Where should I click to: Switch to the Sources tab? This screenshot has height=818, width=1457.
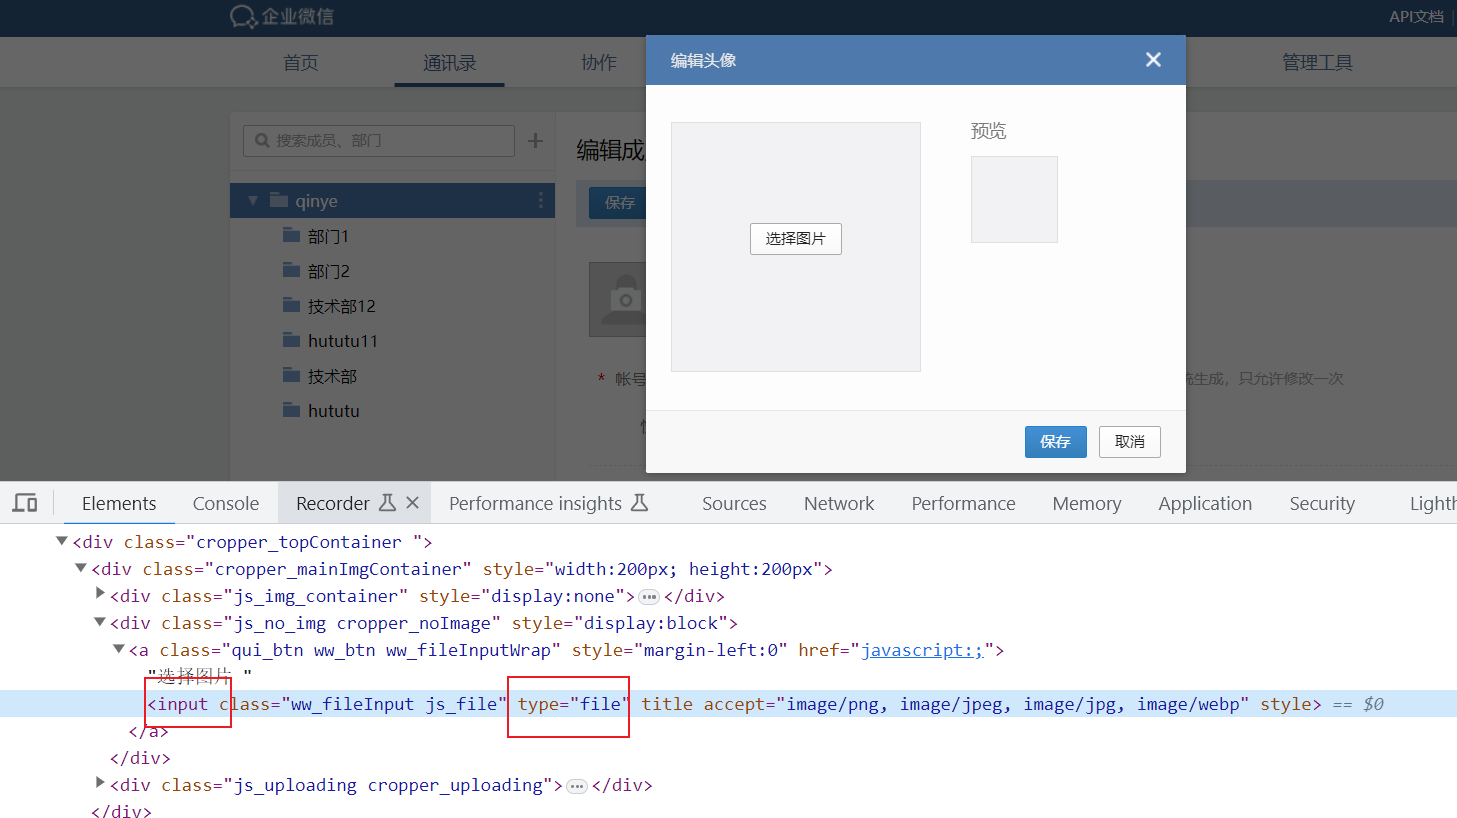pos(734,504)
